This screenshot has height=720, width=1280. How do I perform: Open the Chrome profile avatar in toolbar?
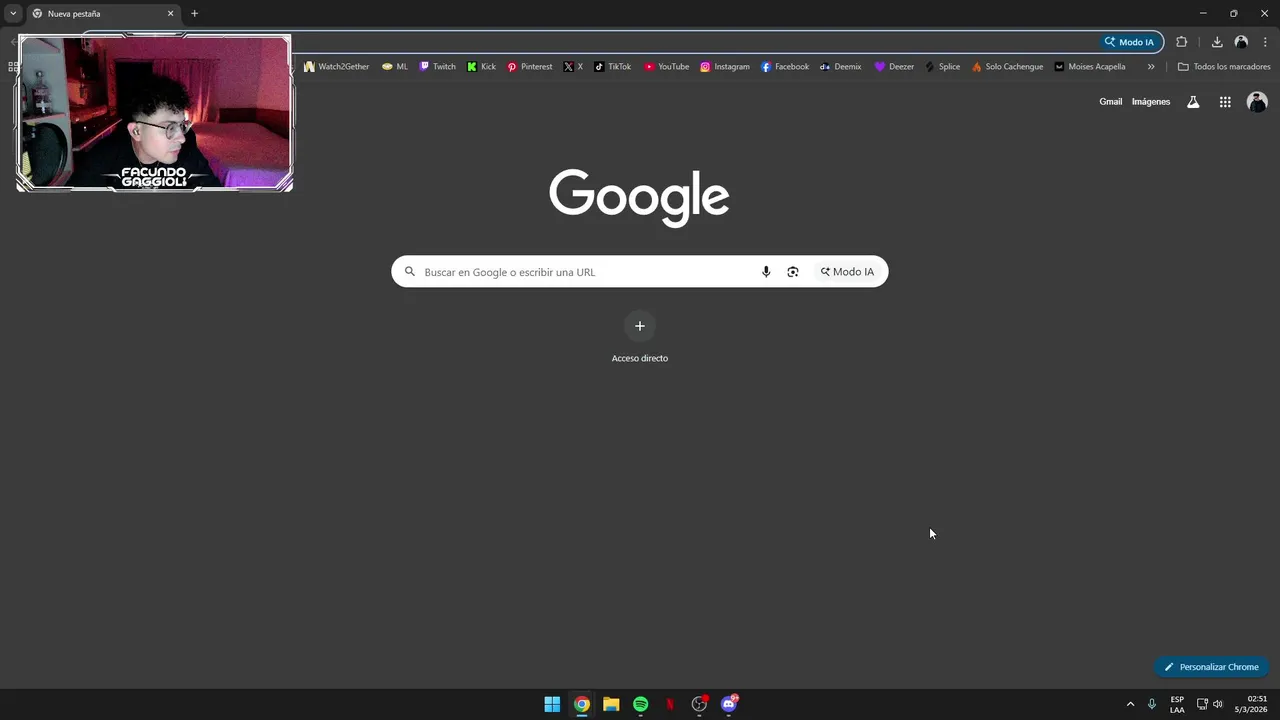point(1241,42)
